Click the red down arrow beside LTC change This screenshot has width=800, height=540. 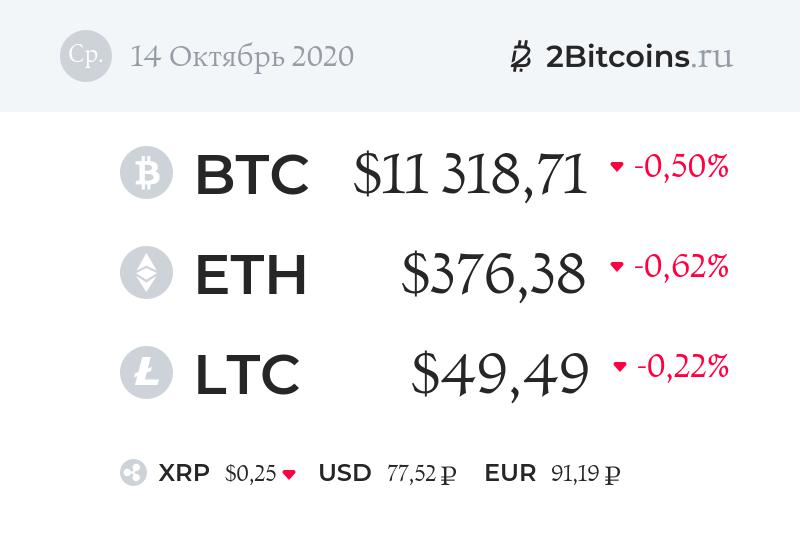pyautogui.click(x=620, y=367)
